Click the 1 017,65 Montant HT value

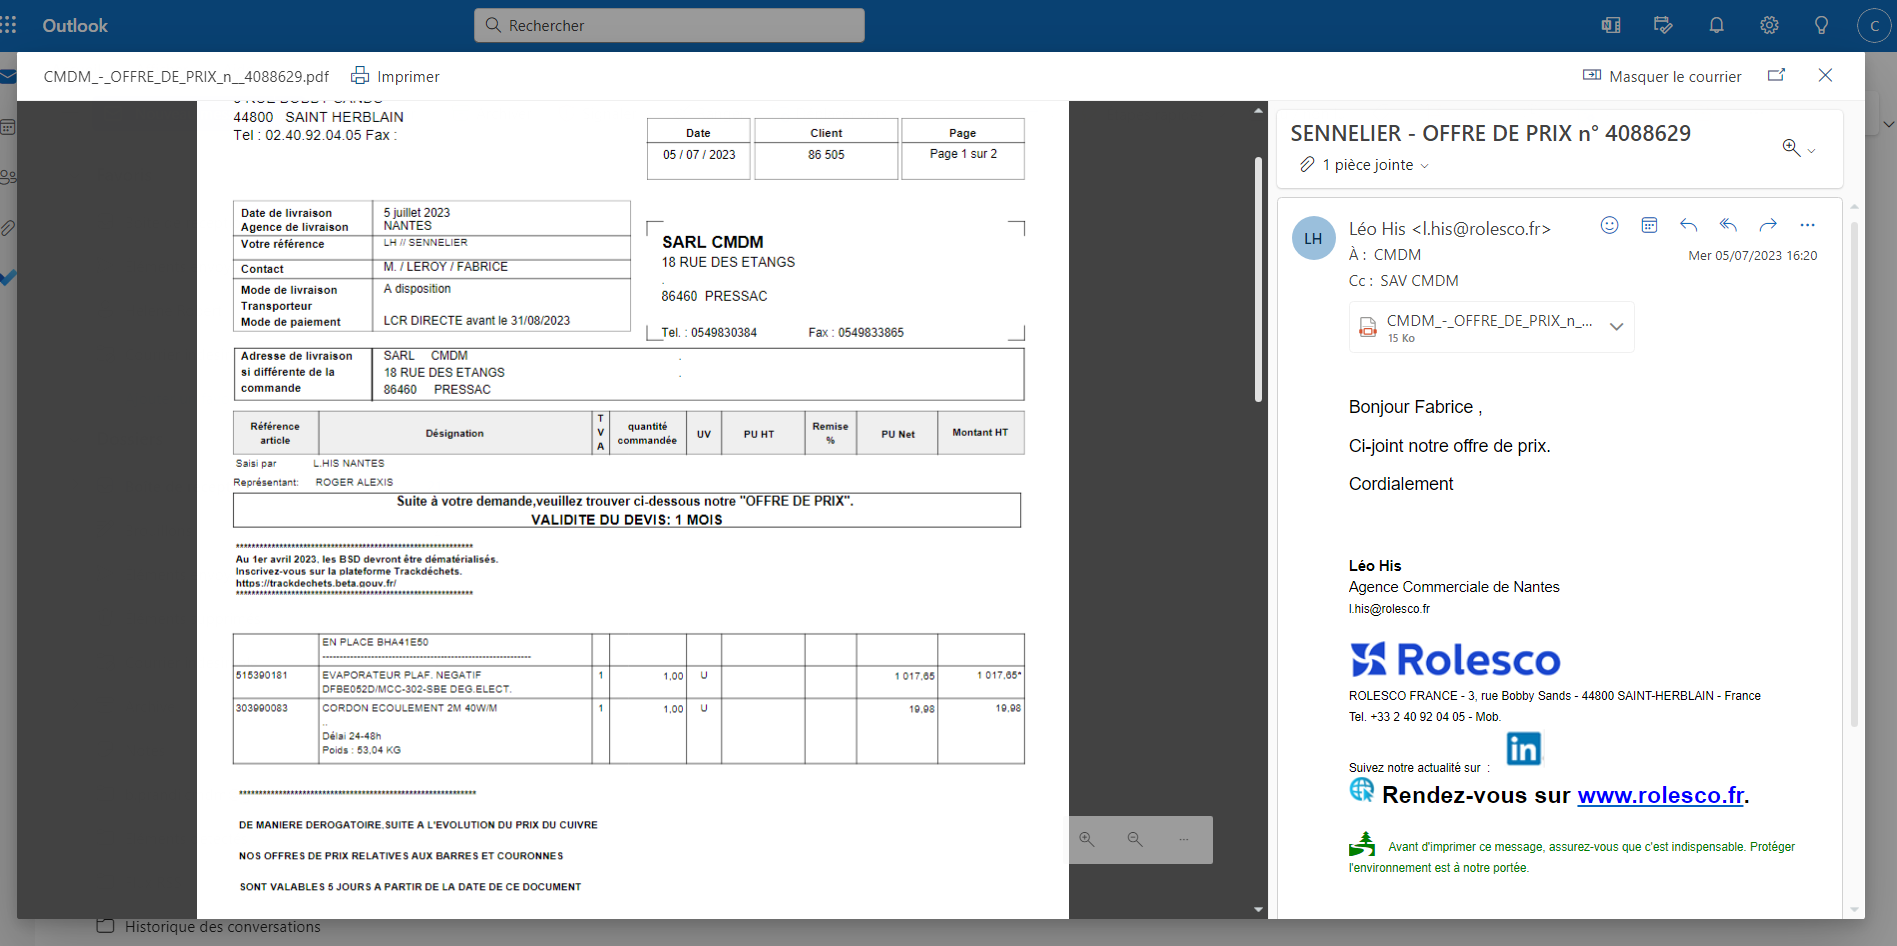[x=998, y=675]
